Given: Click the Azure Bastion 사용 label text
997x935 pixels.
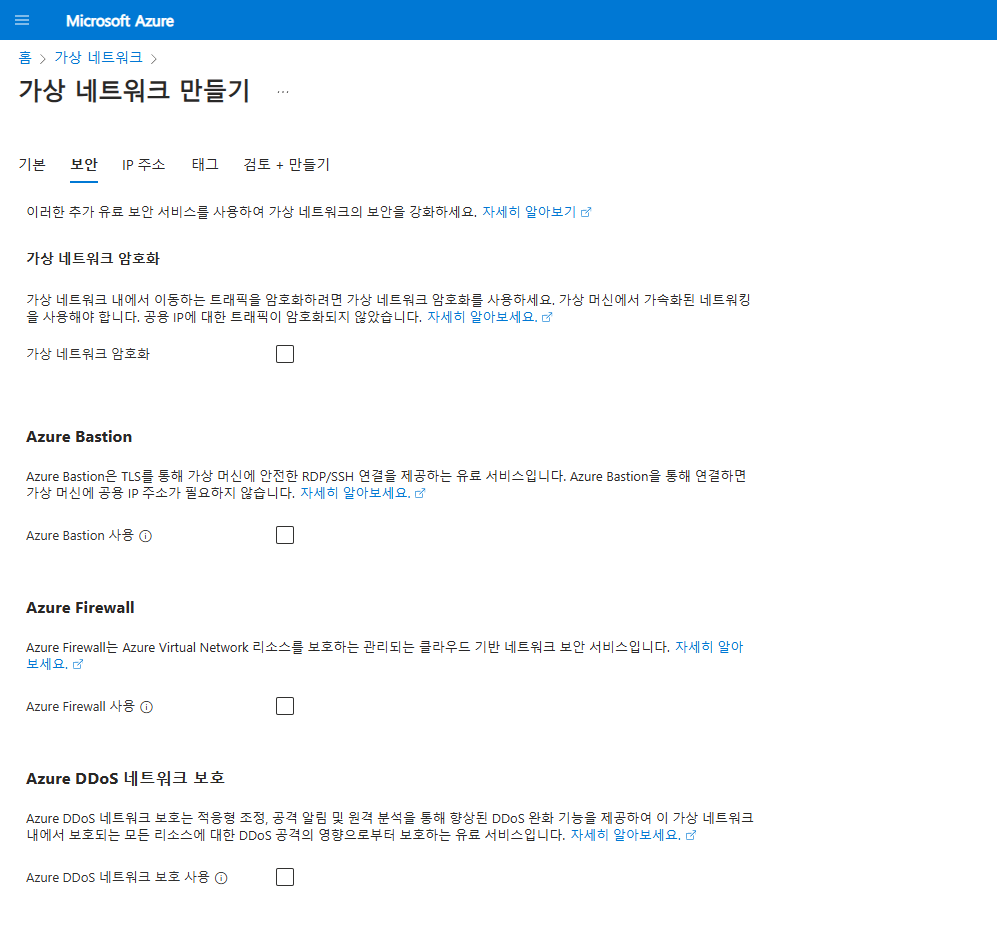Looking at the screenshot, I should coord(79,536).
